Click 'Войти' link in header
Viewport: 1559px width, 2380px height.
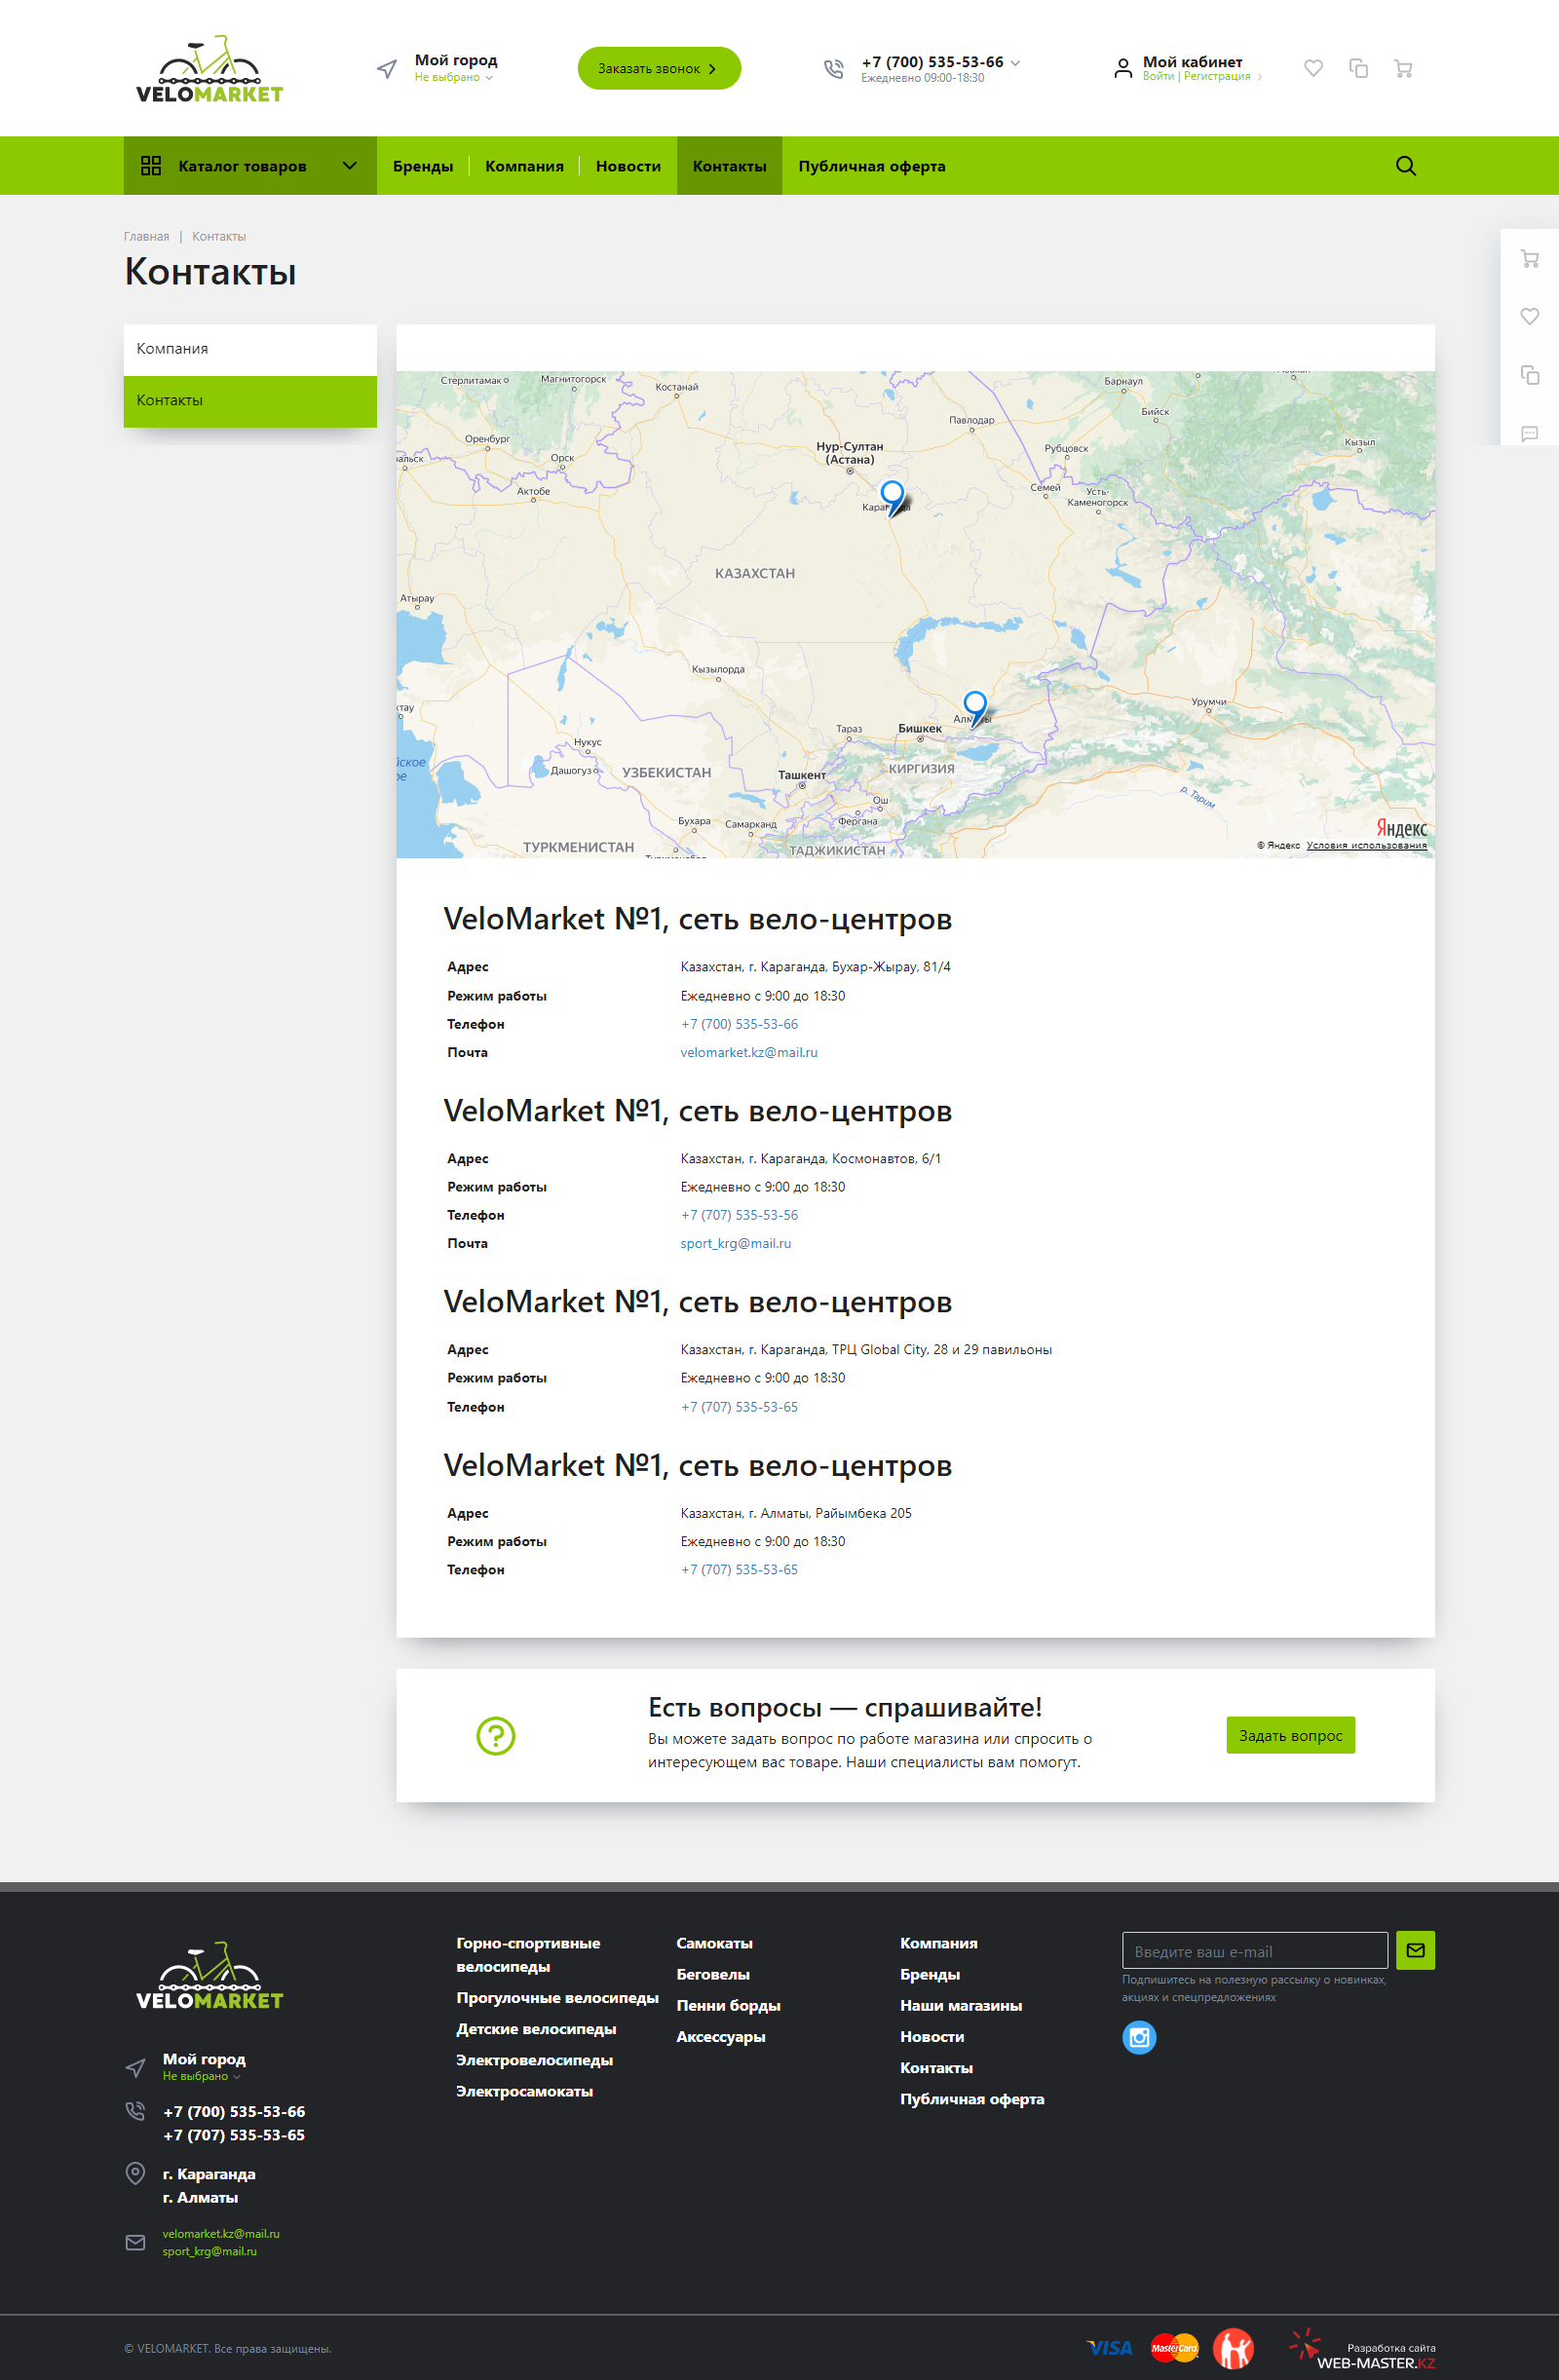[1158, 76]
